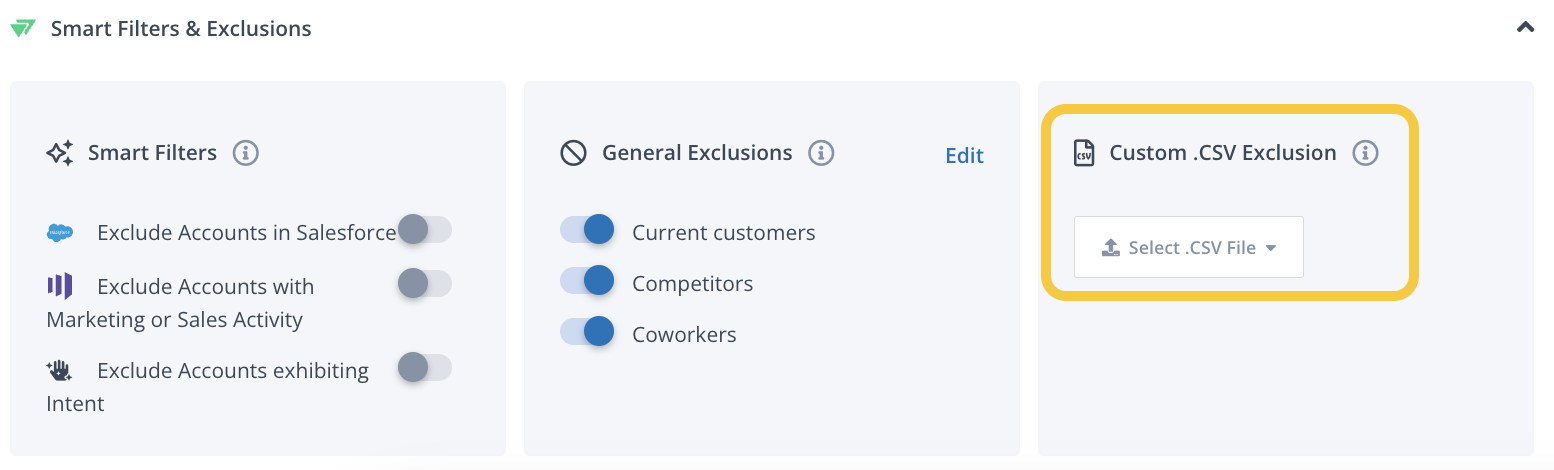This screenshot has height=470, width=1554.
Task: Click the intent hand icon
Action: 60,371
